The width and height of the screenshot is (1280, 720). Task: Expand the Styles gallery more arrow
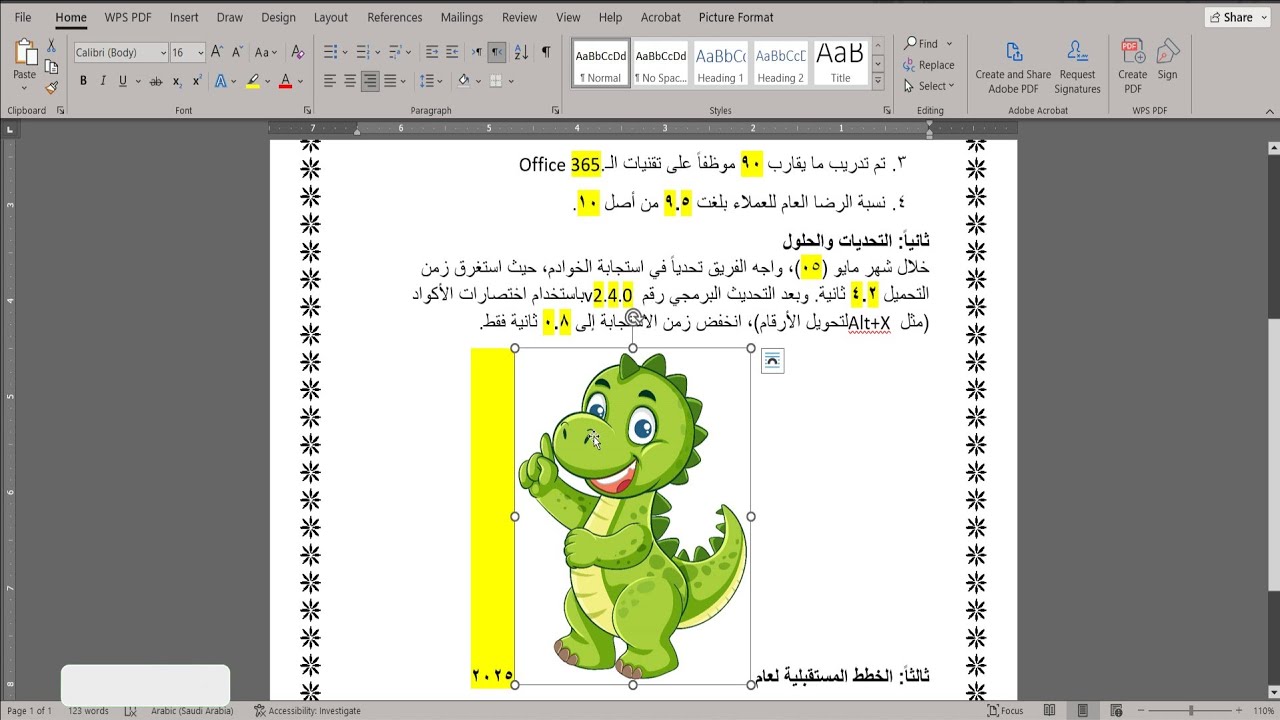[878, 81]
